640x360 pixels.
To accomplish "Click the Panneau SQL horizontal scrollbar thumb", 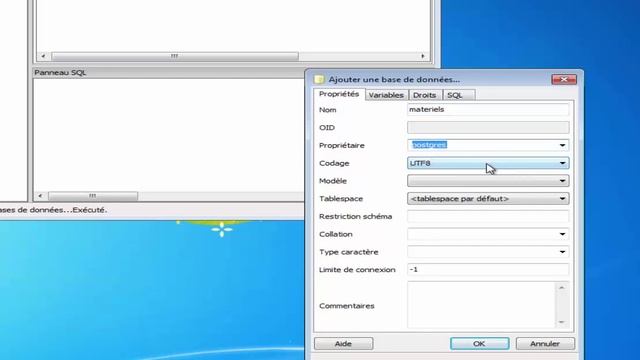I will pyautogui.click(x=93, y=196).
